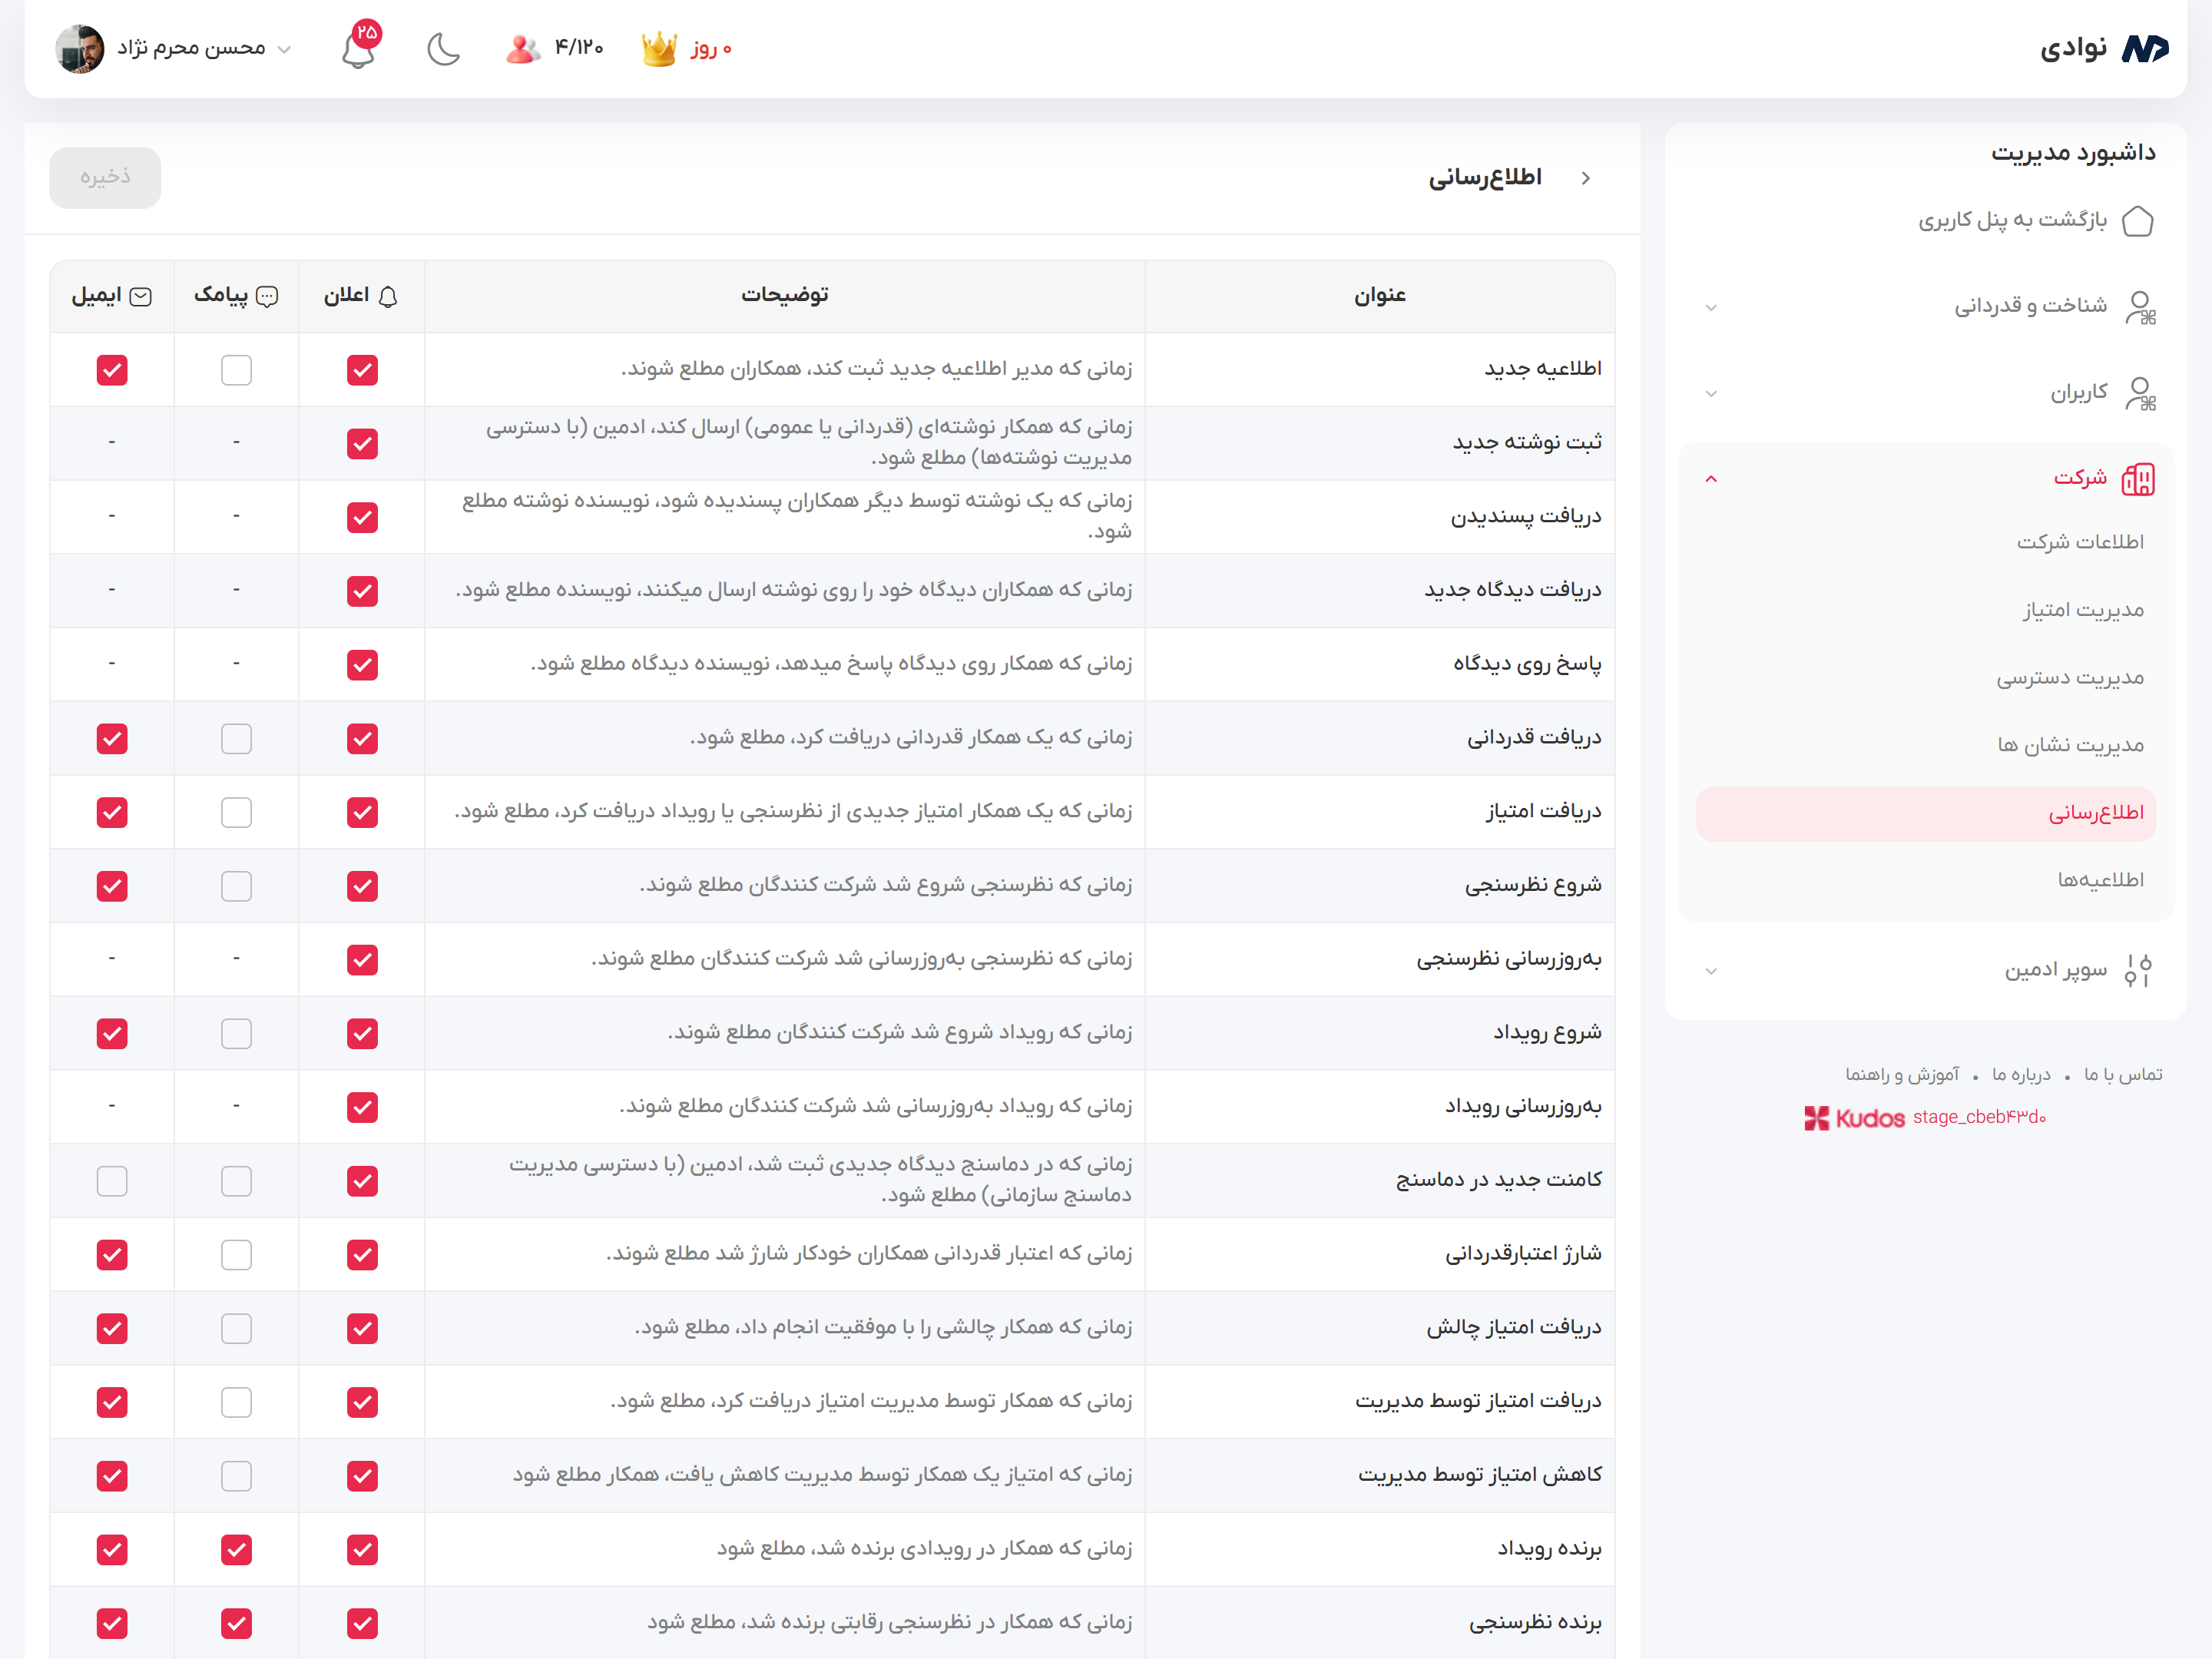Image resolution: width=2212 pixels, height=1659 pixels.
Task: Disable email notification for دریافت قدردانی
Action: [x=113, y=738]
